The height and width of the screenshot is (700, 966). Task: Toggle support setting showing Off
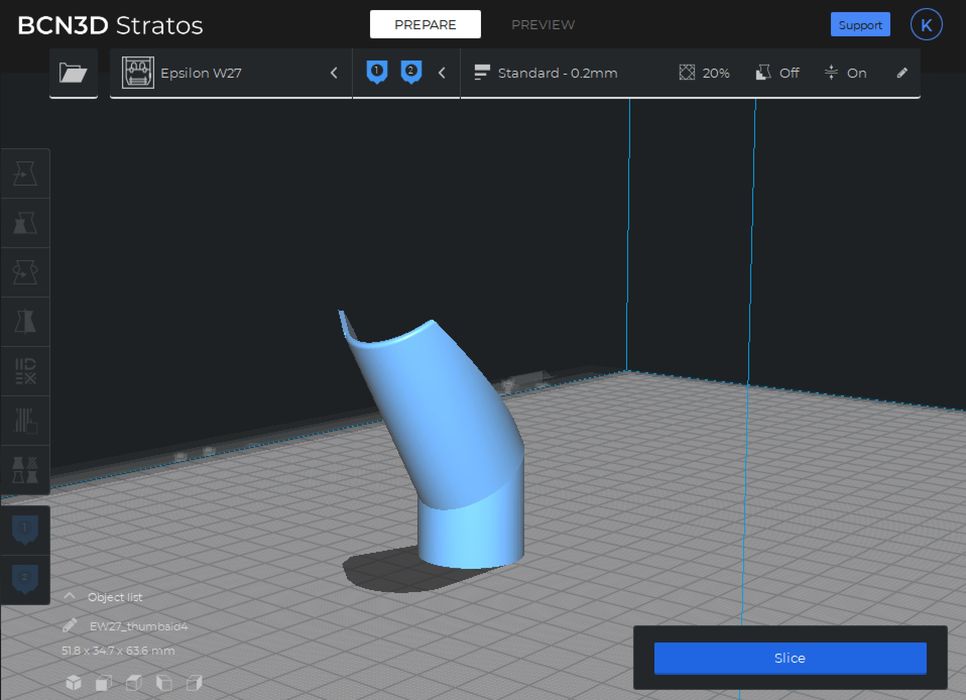(x=777, y=73)
